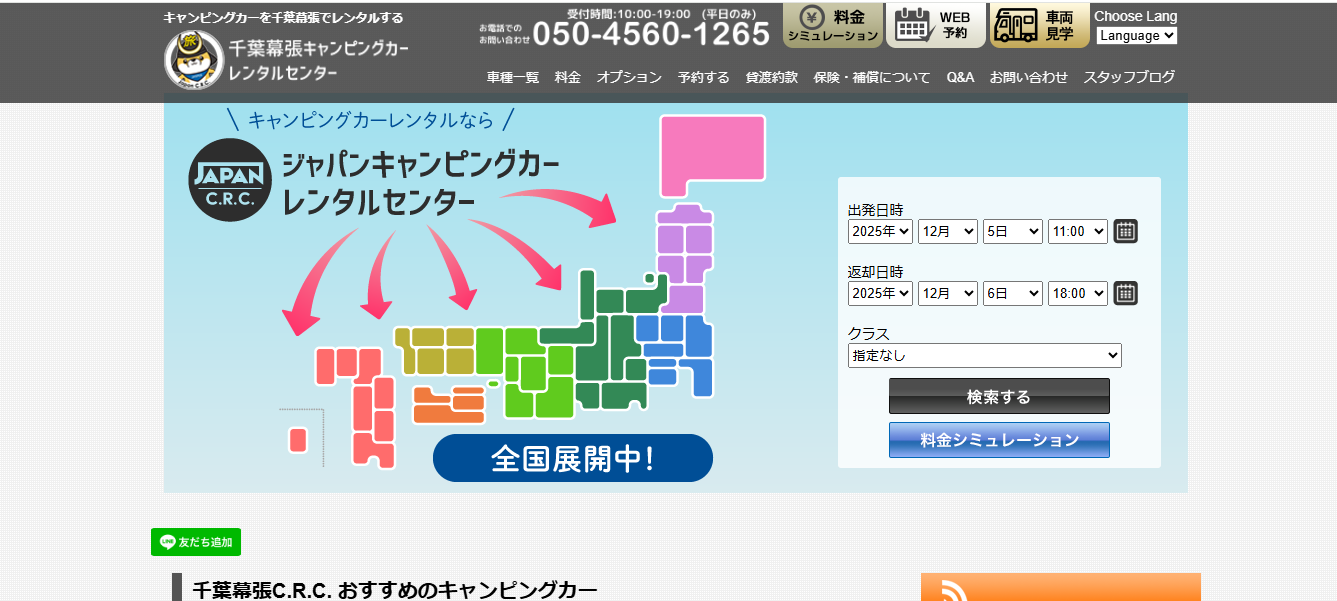The width and height of the screenshot is (1337, 601).
Task: Go to the Q&A menu item
Action: point(959,77)
